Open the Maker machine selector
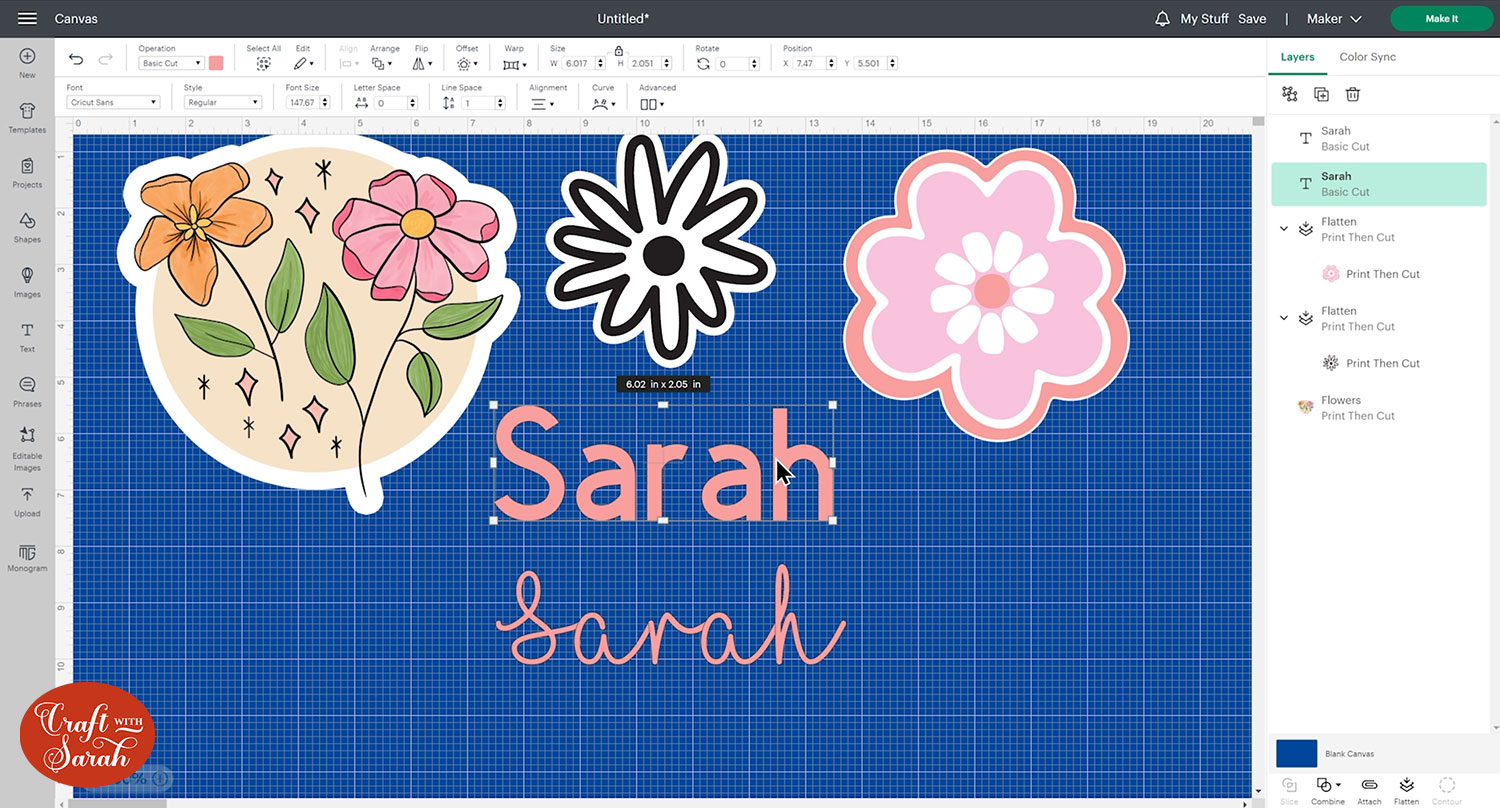 tap(1334, 19)
